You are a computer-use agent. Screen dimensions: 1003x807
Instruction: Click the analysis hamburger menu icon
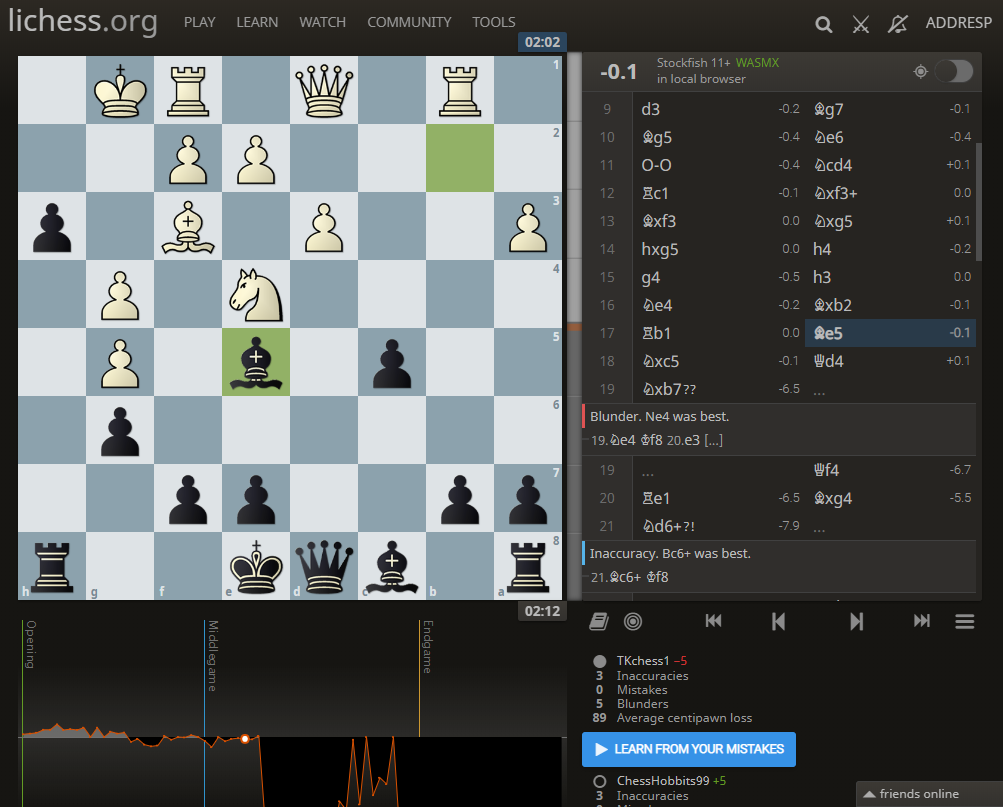point(963,620)
